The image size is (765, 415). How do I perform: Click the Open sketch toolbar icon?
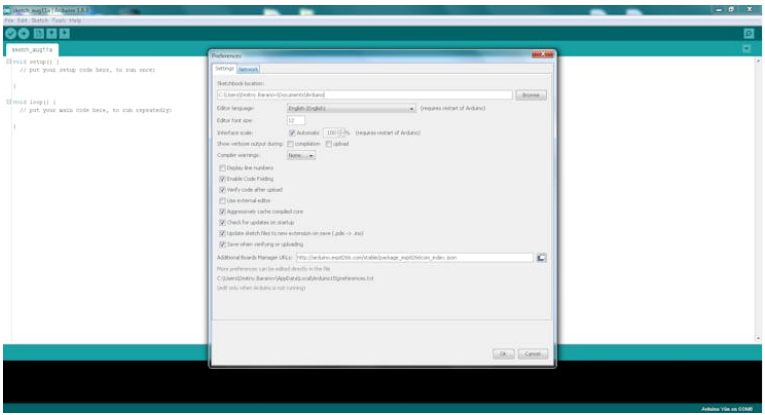tap(50, 33)
